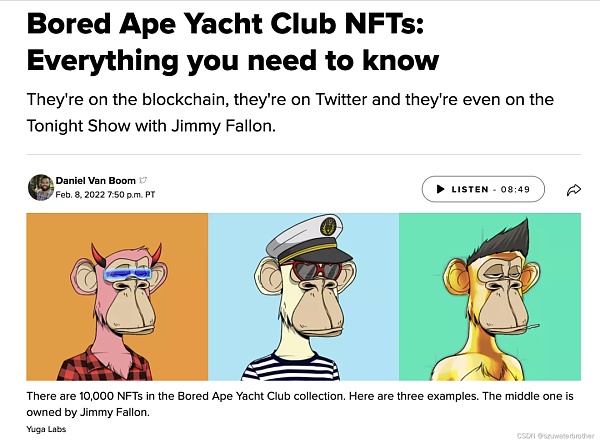Click the small icon beside author name
The height and width of the screenshot is (442, 600).
point(143,181)
